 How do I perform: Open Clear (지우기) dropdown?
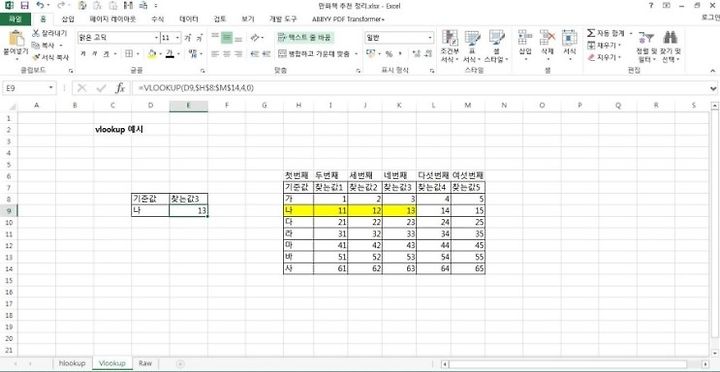[x=605, y=57]
